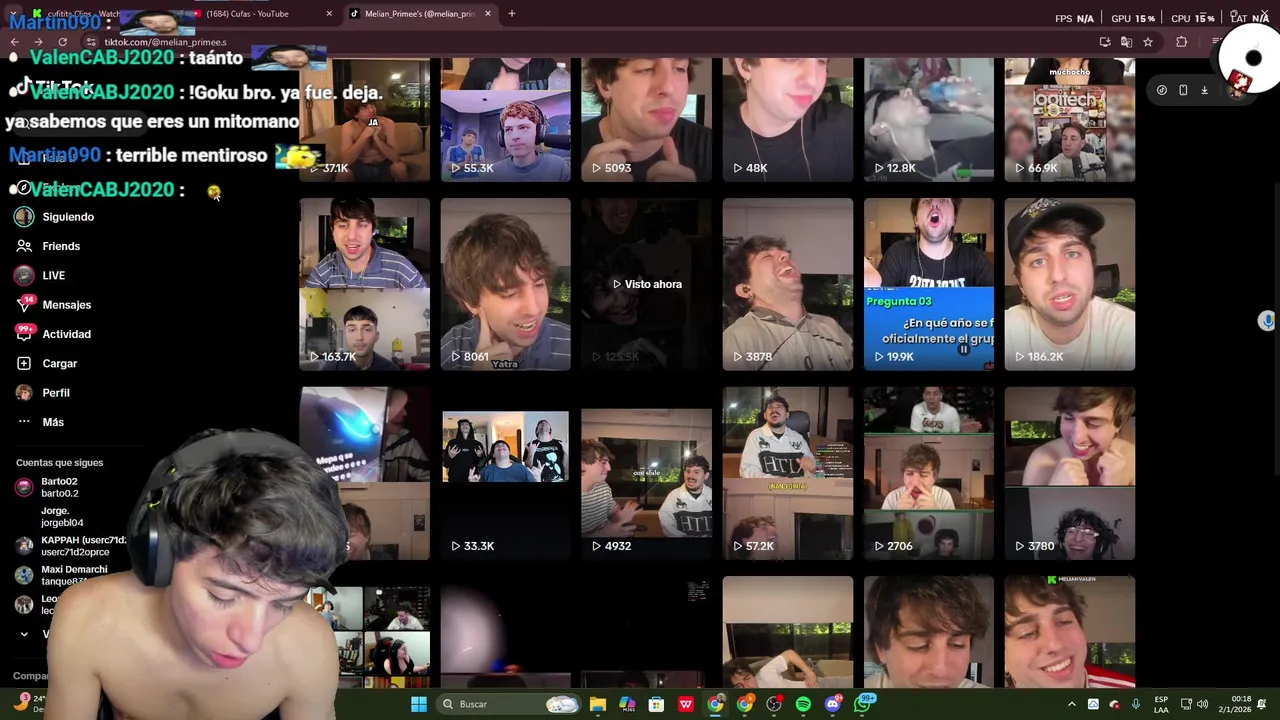Open the browser extensions puzzle icon
Image resolution: width=1280 pixels, height=720 pixels.
pos(1182,42)
